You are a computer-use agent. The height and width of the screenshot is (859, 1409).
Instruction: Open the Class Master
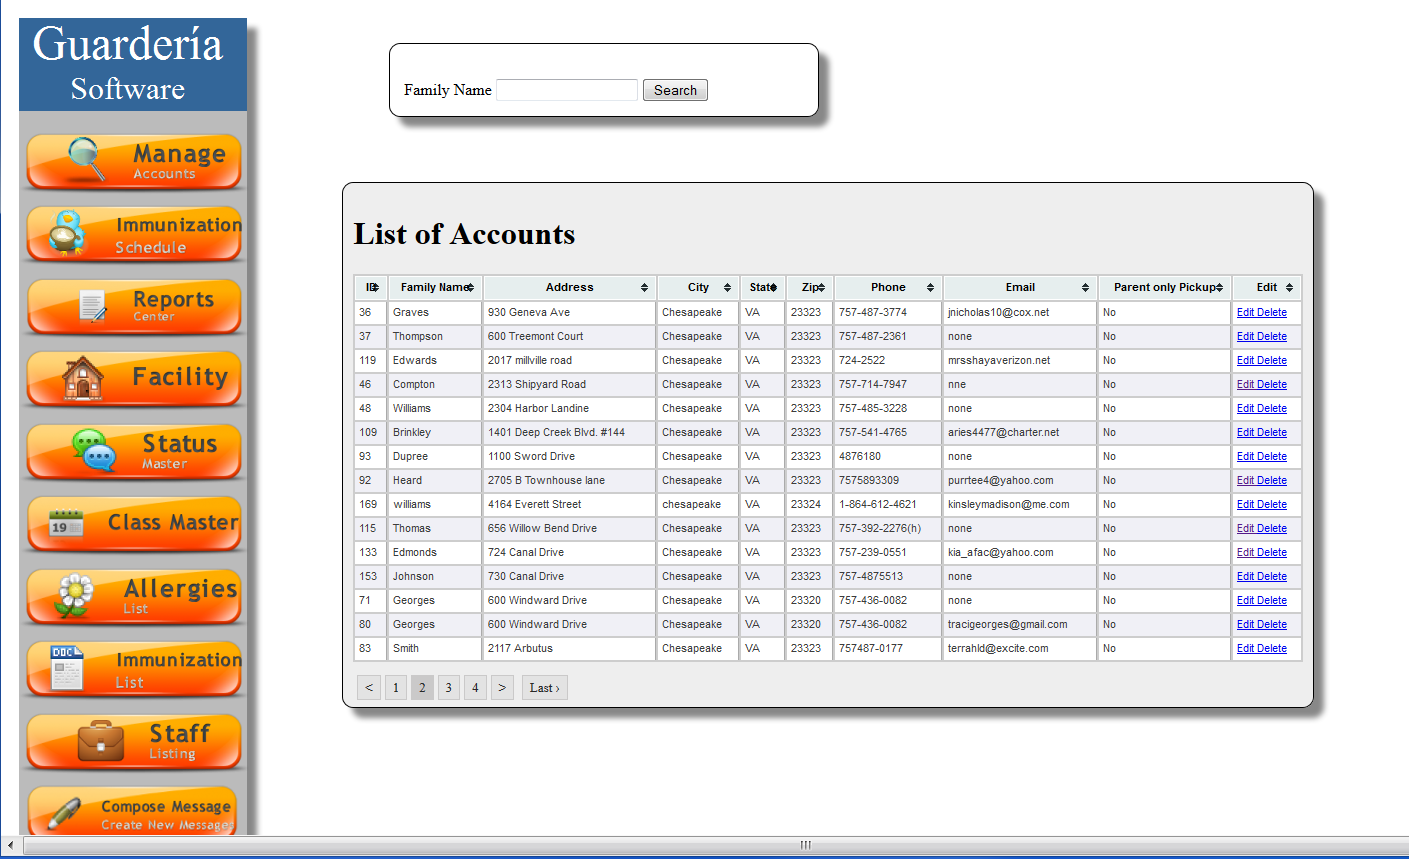click(x=133, y=524)
